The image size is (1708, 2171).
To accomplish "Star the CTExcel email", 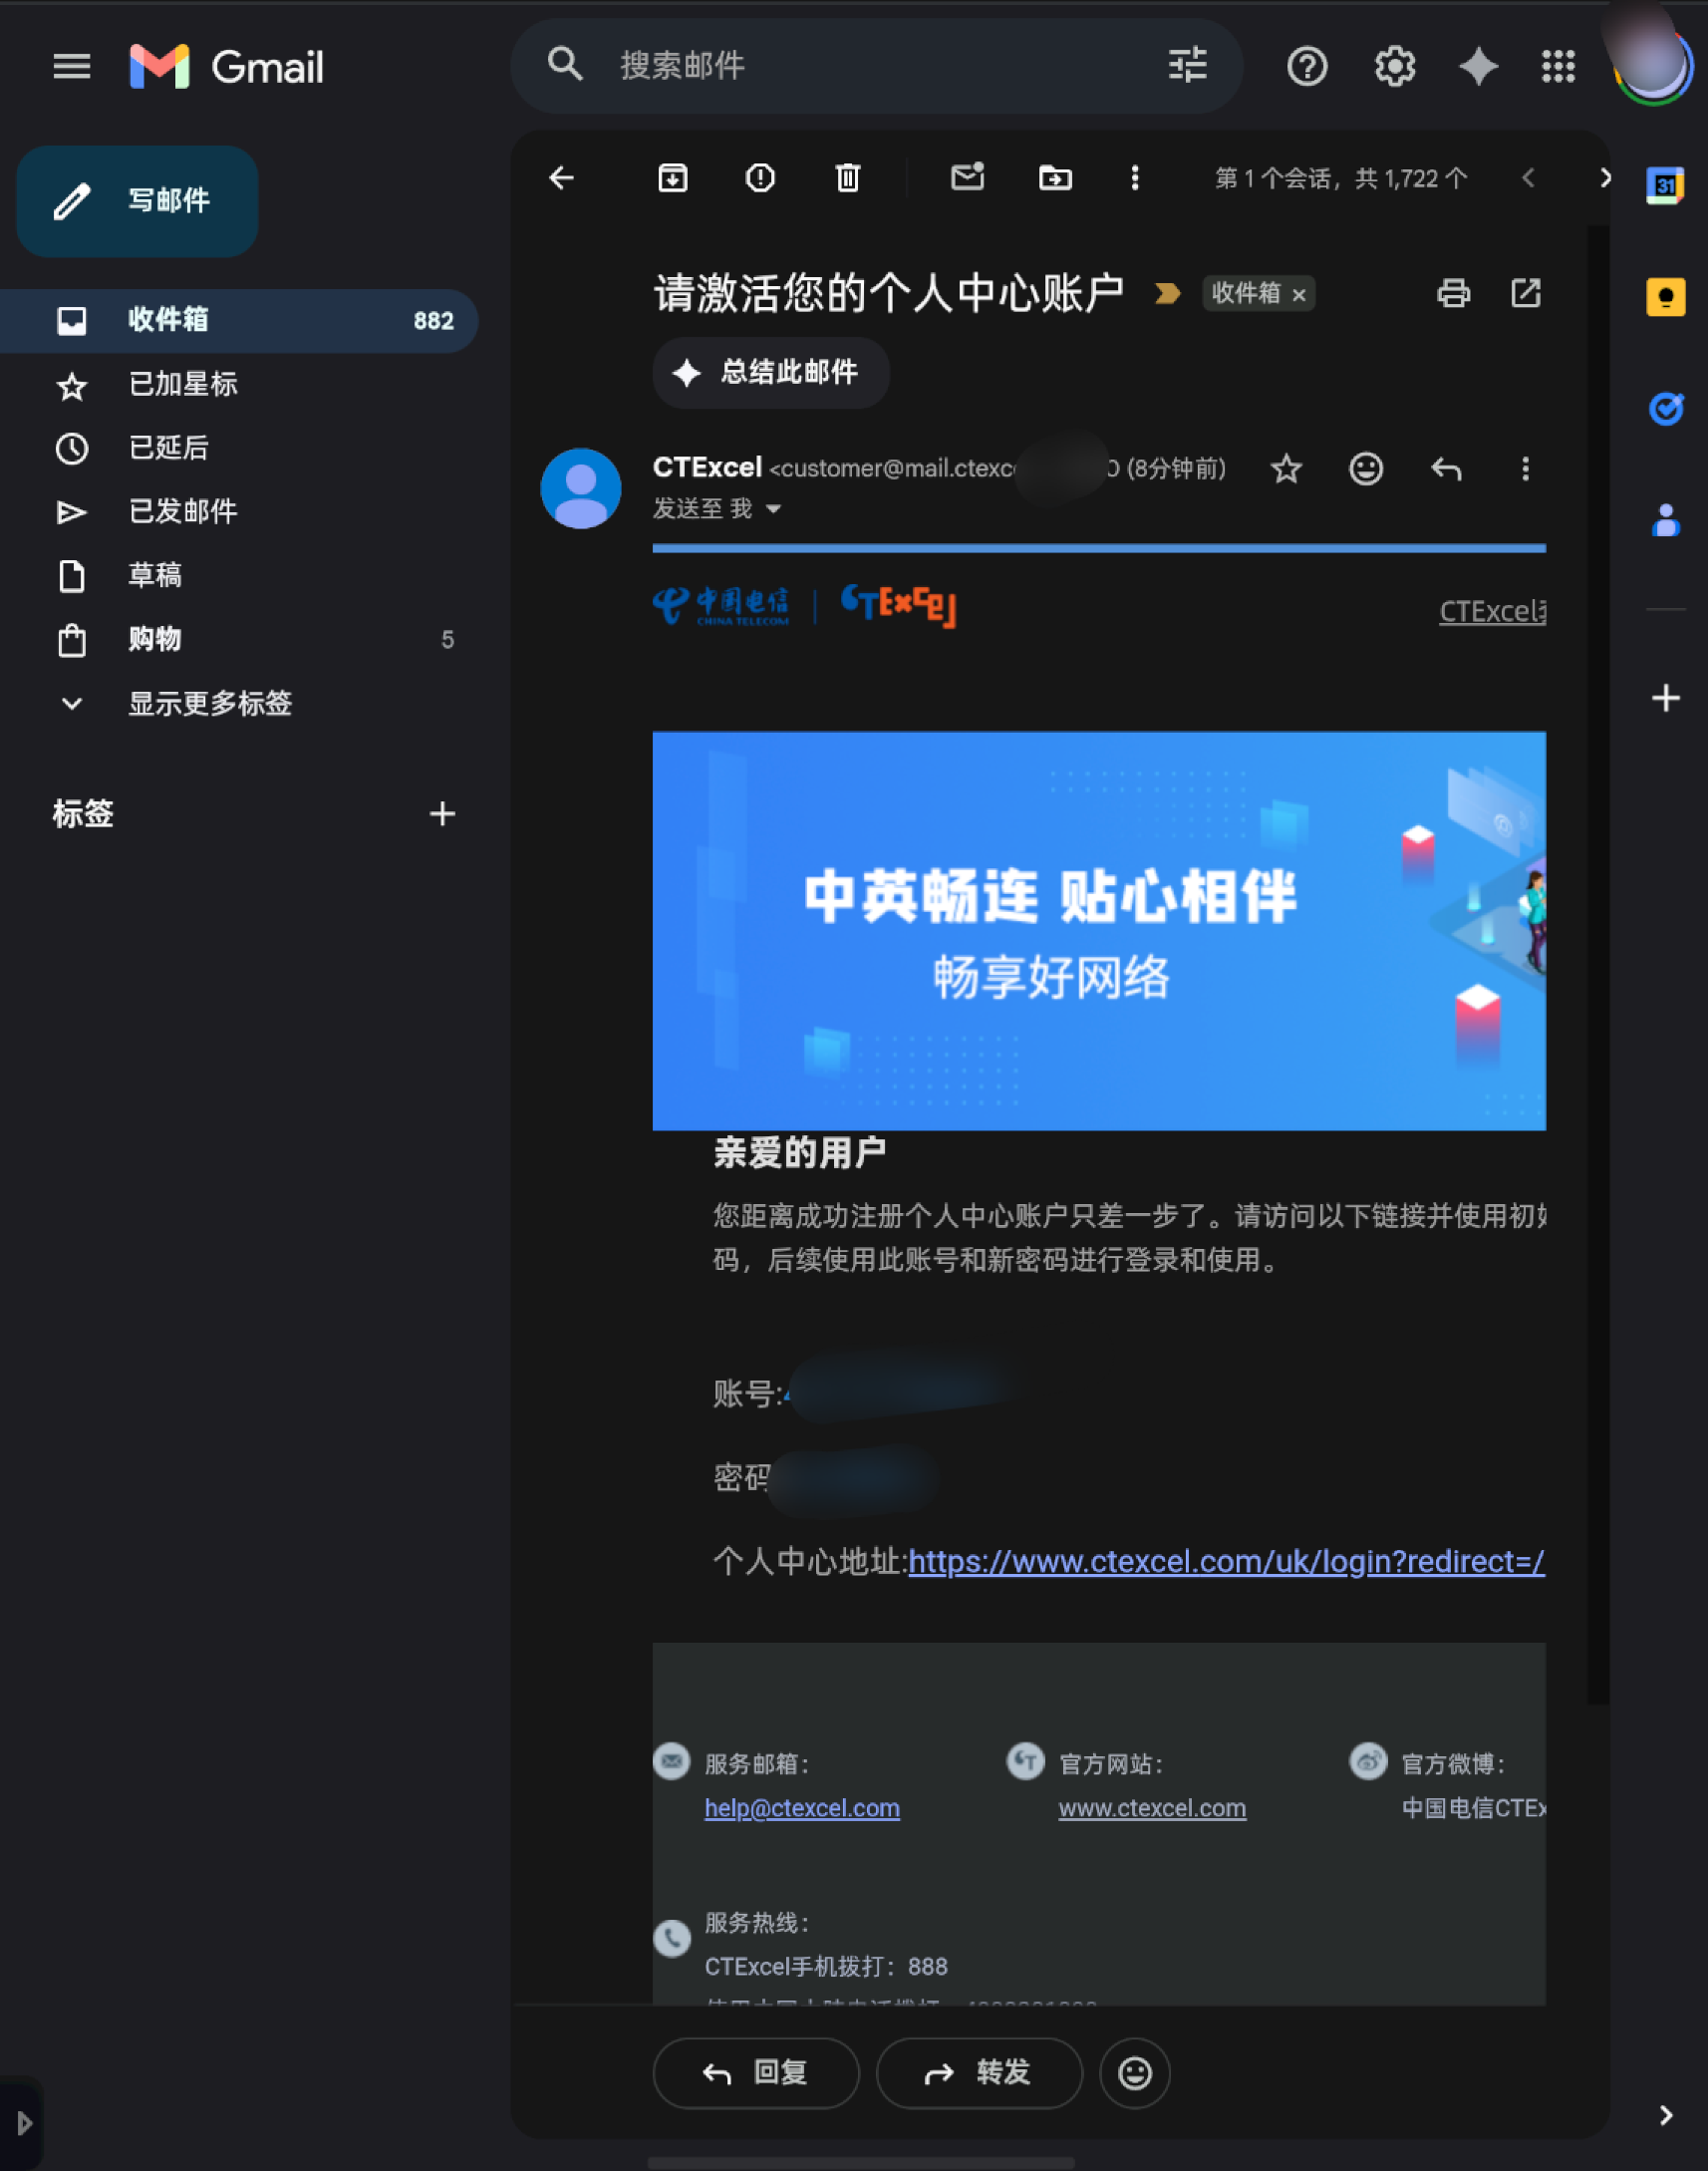I will point(1286,469).
